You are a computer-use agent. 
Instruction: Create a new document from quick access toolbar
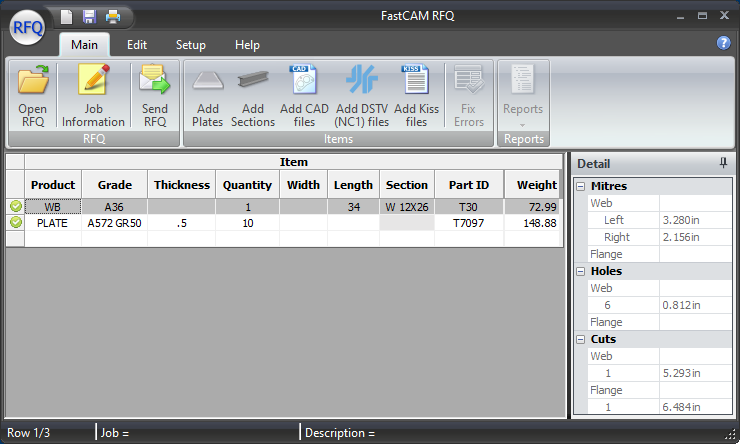click(x=67, y=17)
